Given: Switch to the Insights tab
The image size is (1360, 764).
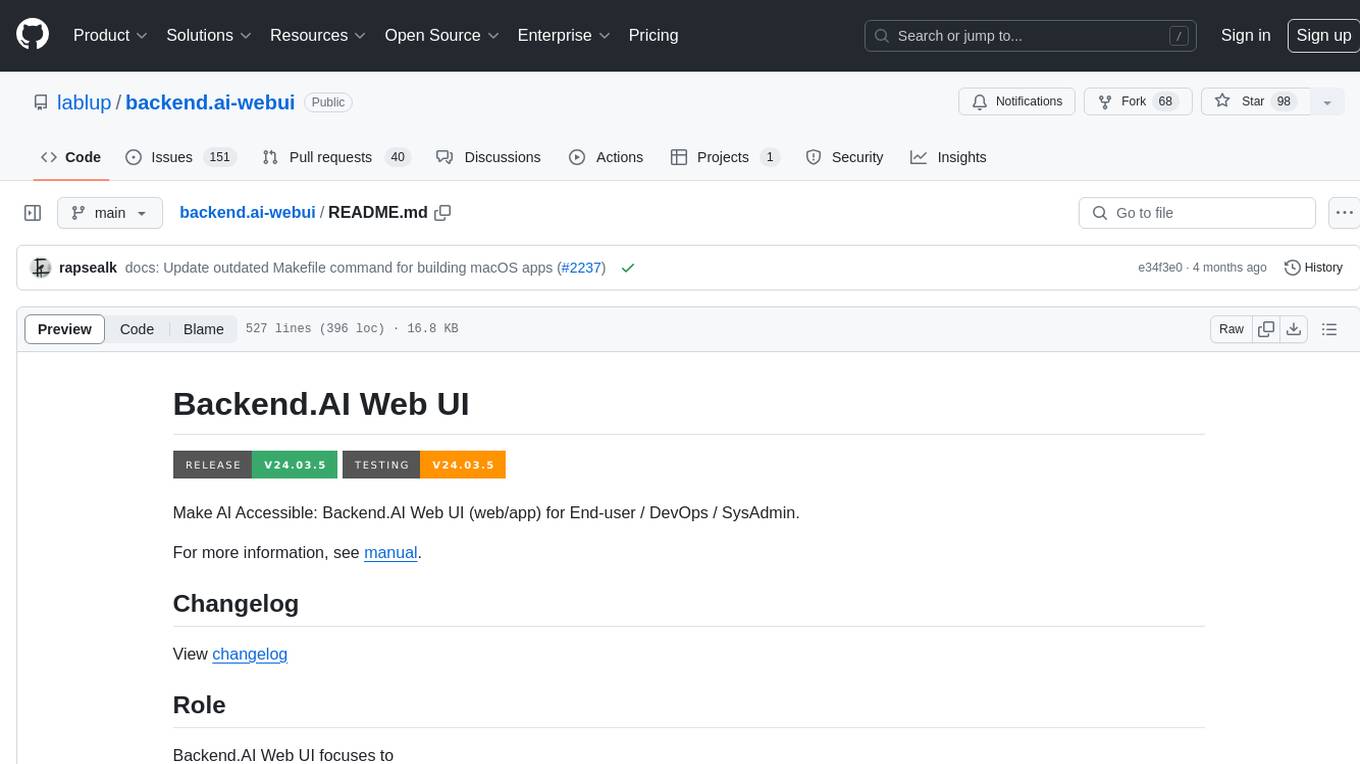Looking at the screenshot, I should (x=948, y=157).
